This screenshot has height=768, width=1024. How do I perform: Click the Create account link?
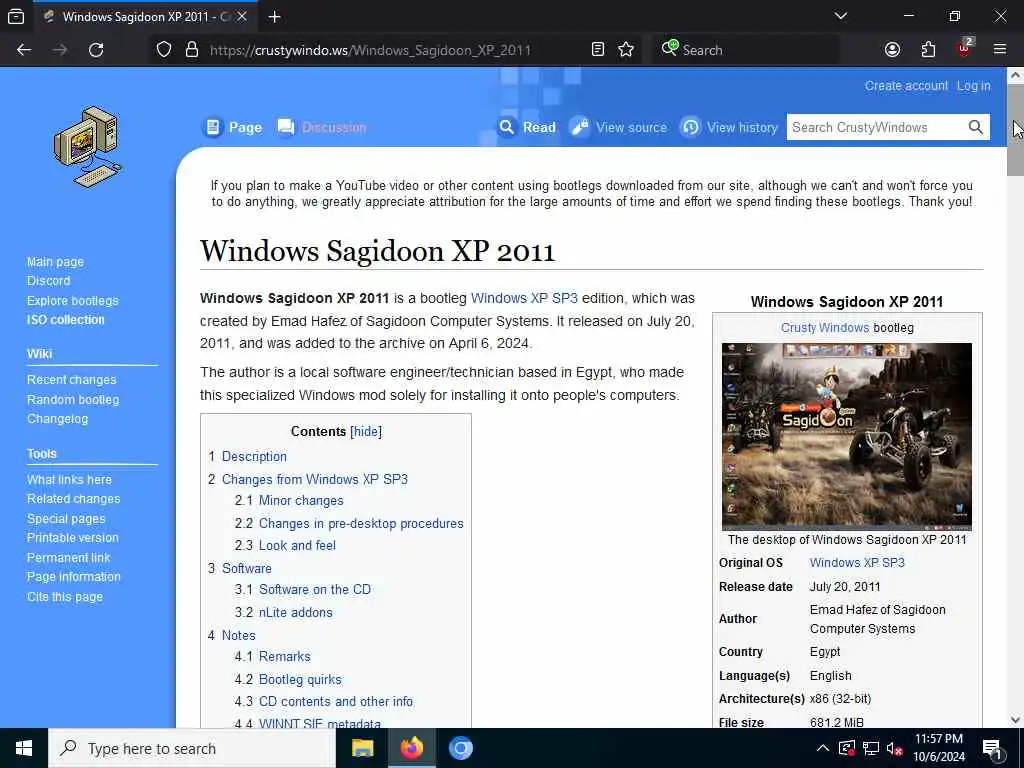click(906, 86)
